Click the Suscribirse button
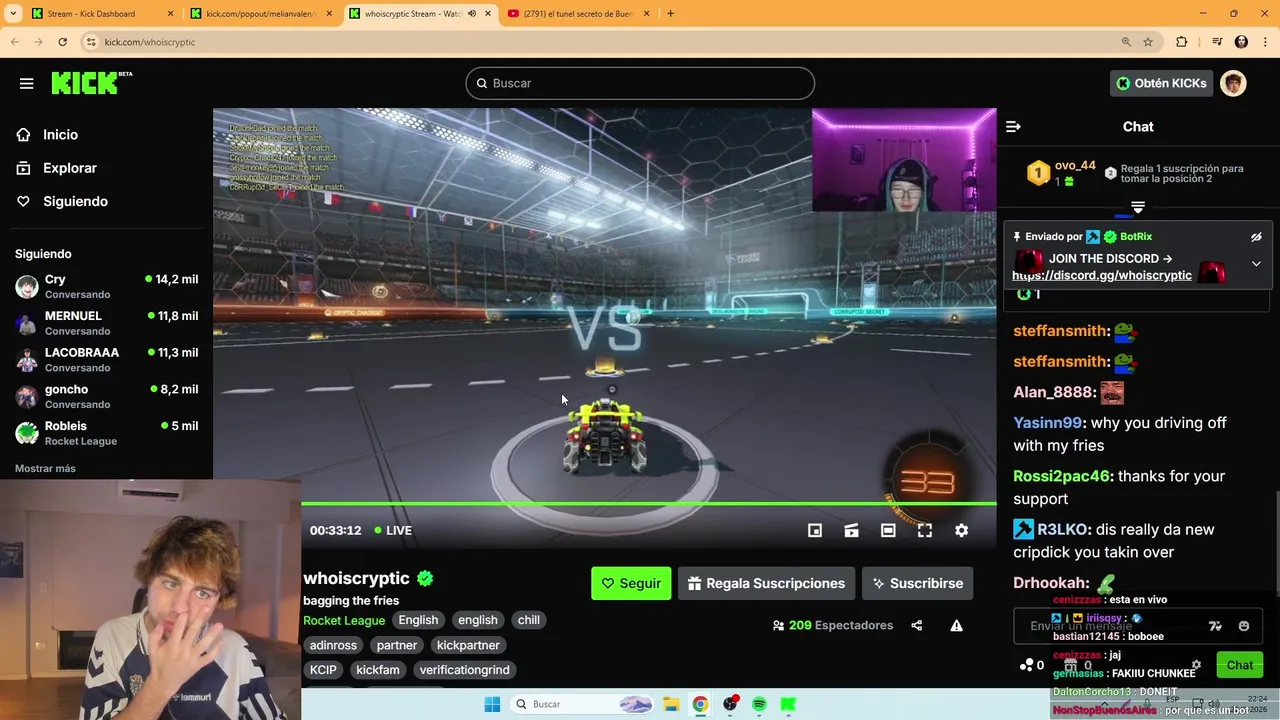 click(x=917, y=583)
